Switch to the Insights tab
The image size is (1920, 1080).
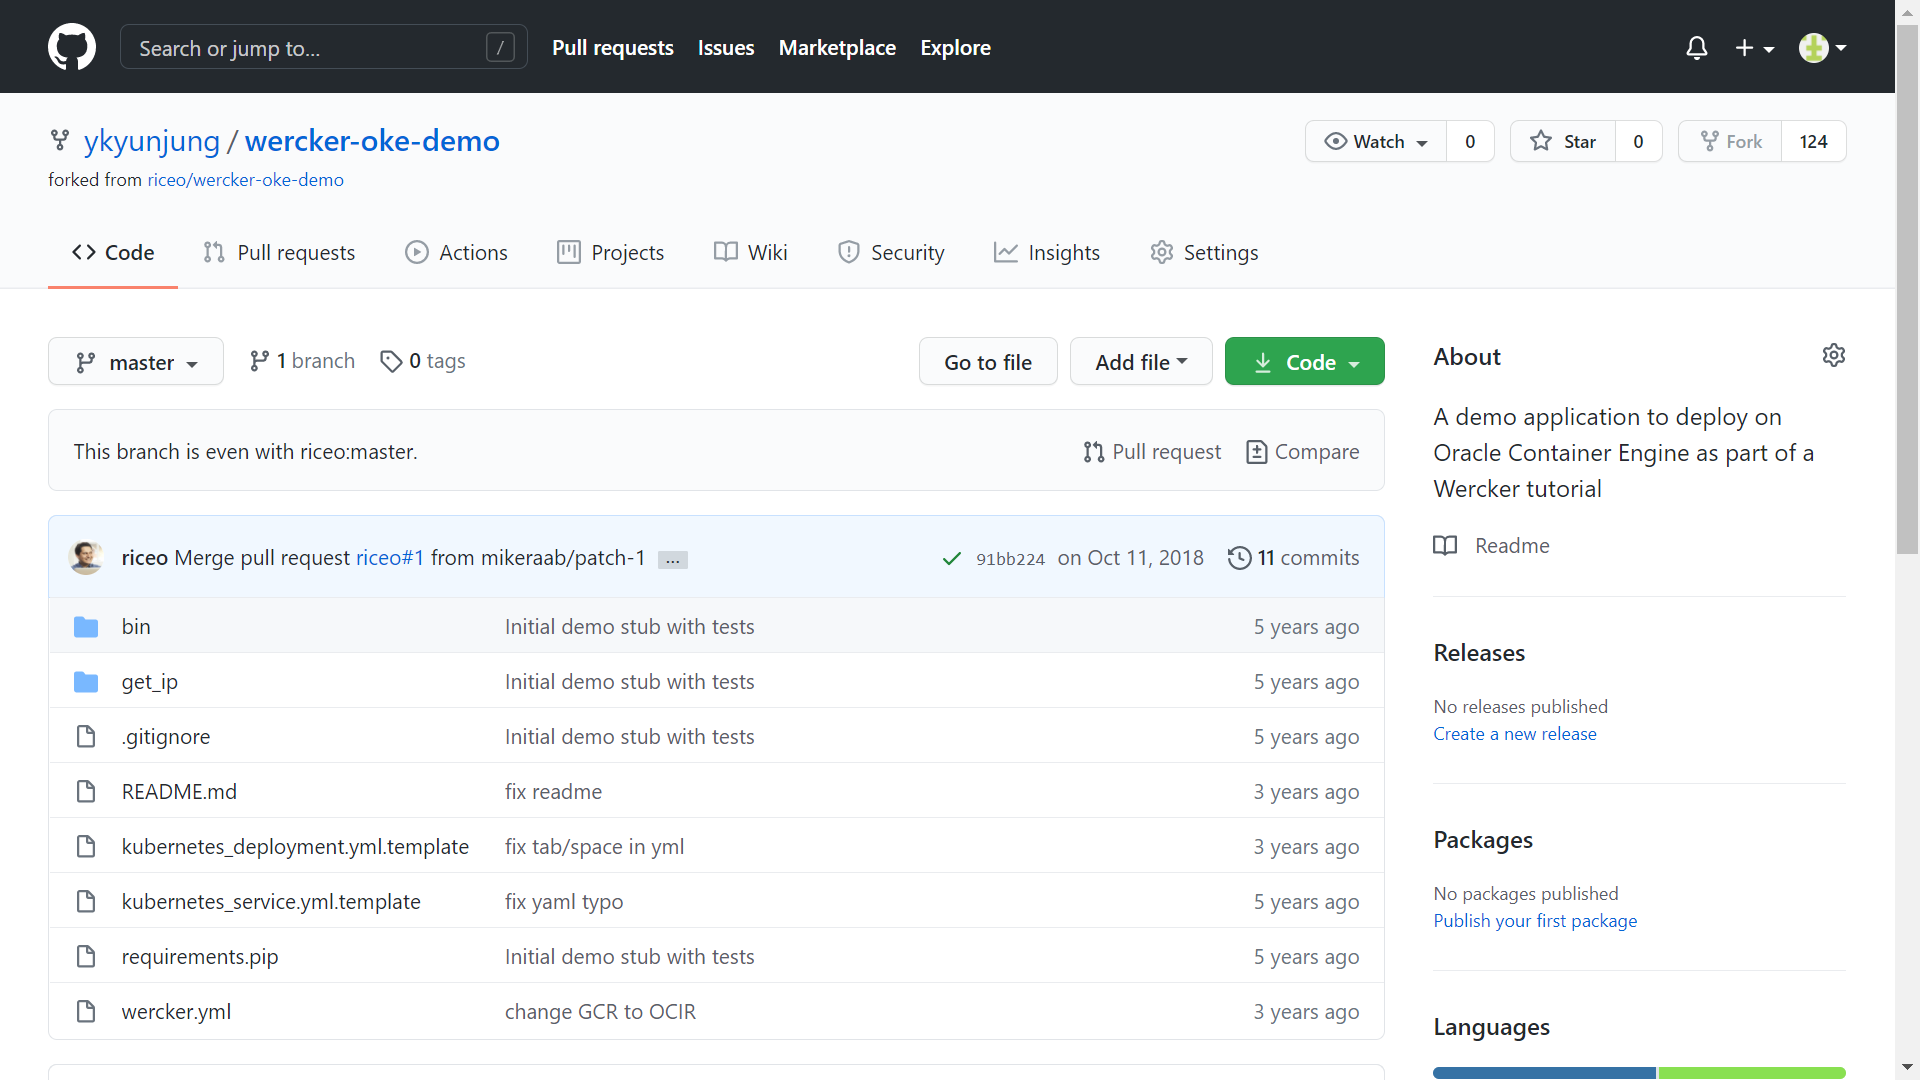click(1046, 253)
